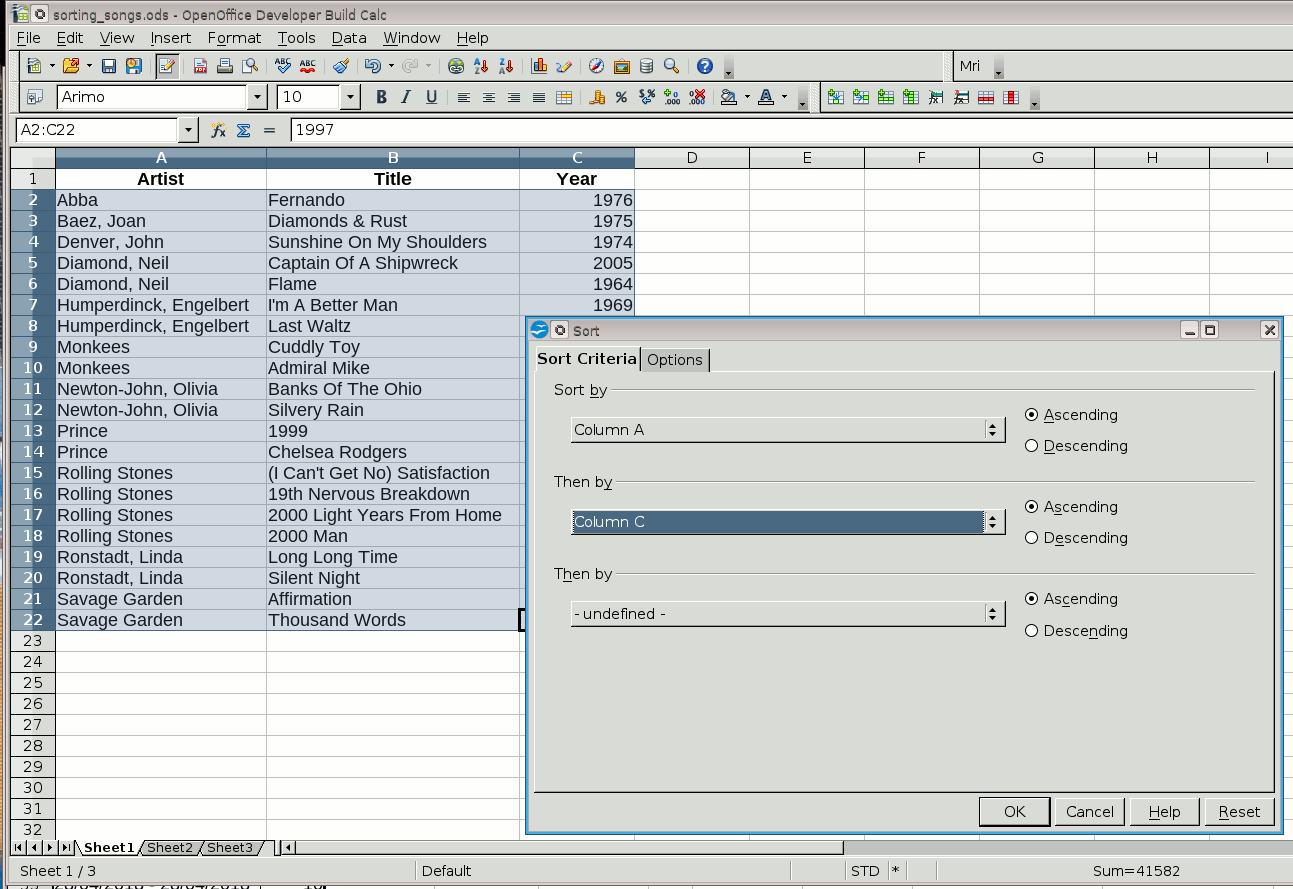1293x889 pixels.
Task: Export document directly as PDF
Action: click(x=200, y=67)
